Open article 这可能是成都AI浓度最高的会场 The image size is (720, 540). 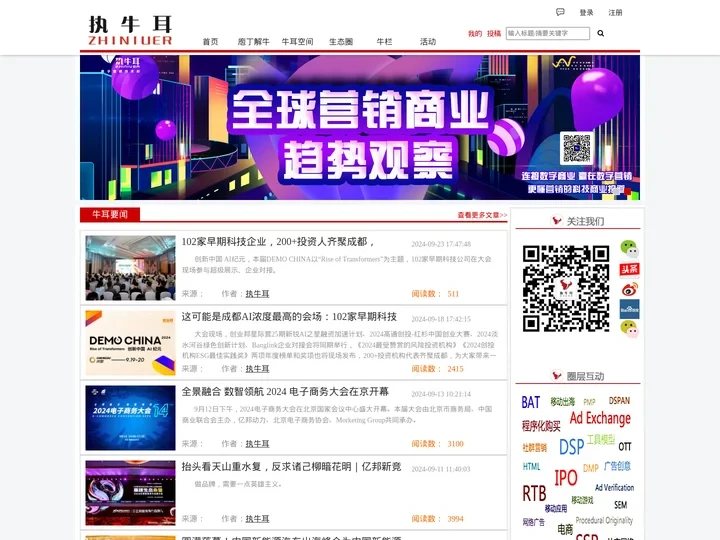(x=289, y=316)
